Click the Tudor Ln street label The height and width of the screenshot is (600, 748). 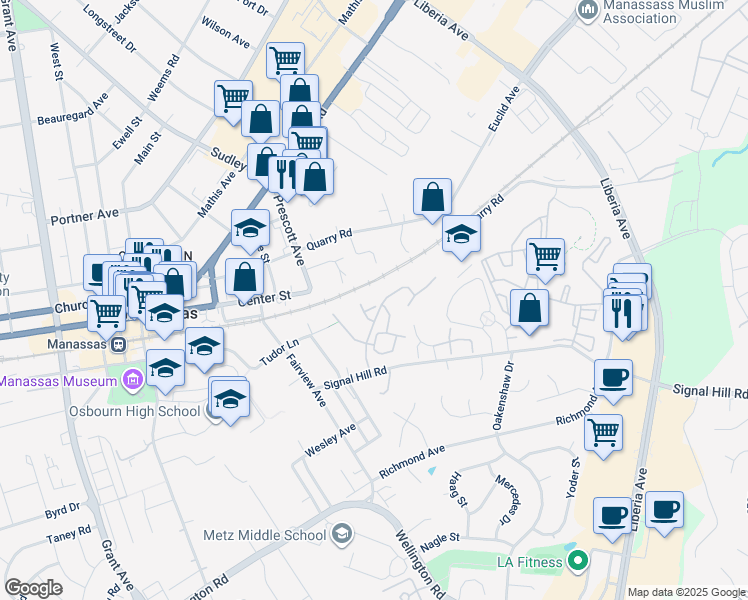279,352
